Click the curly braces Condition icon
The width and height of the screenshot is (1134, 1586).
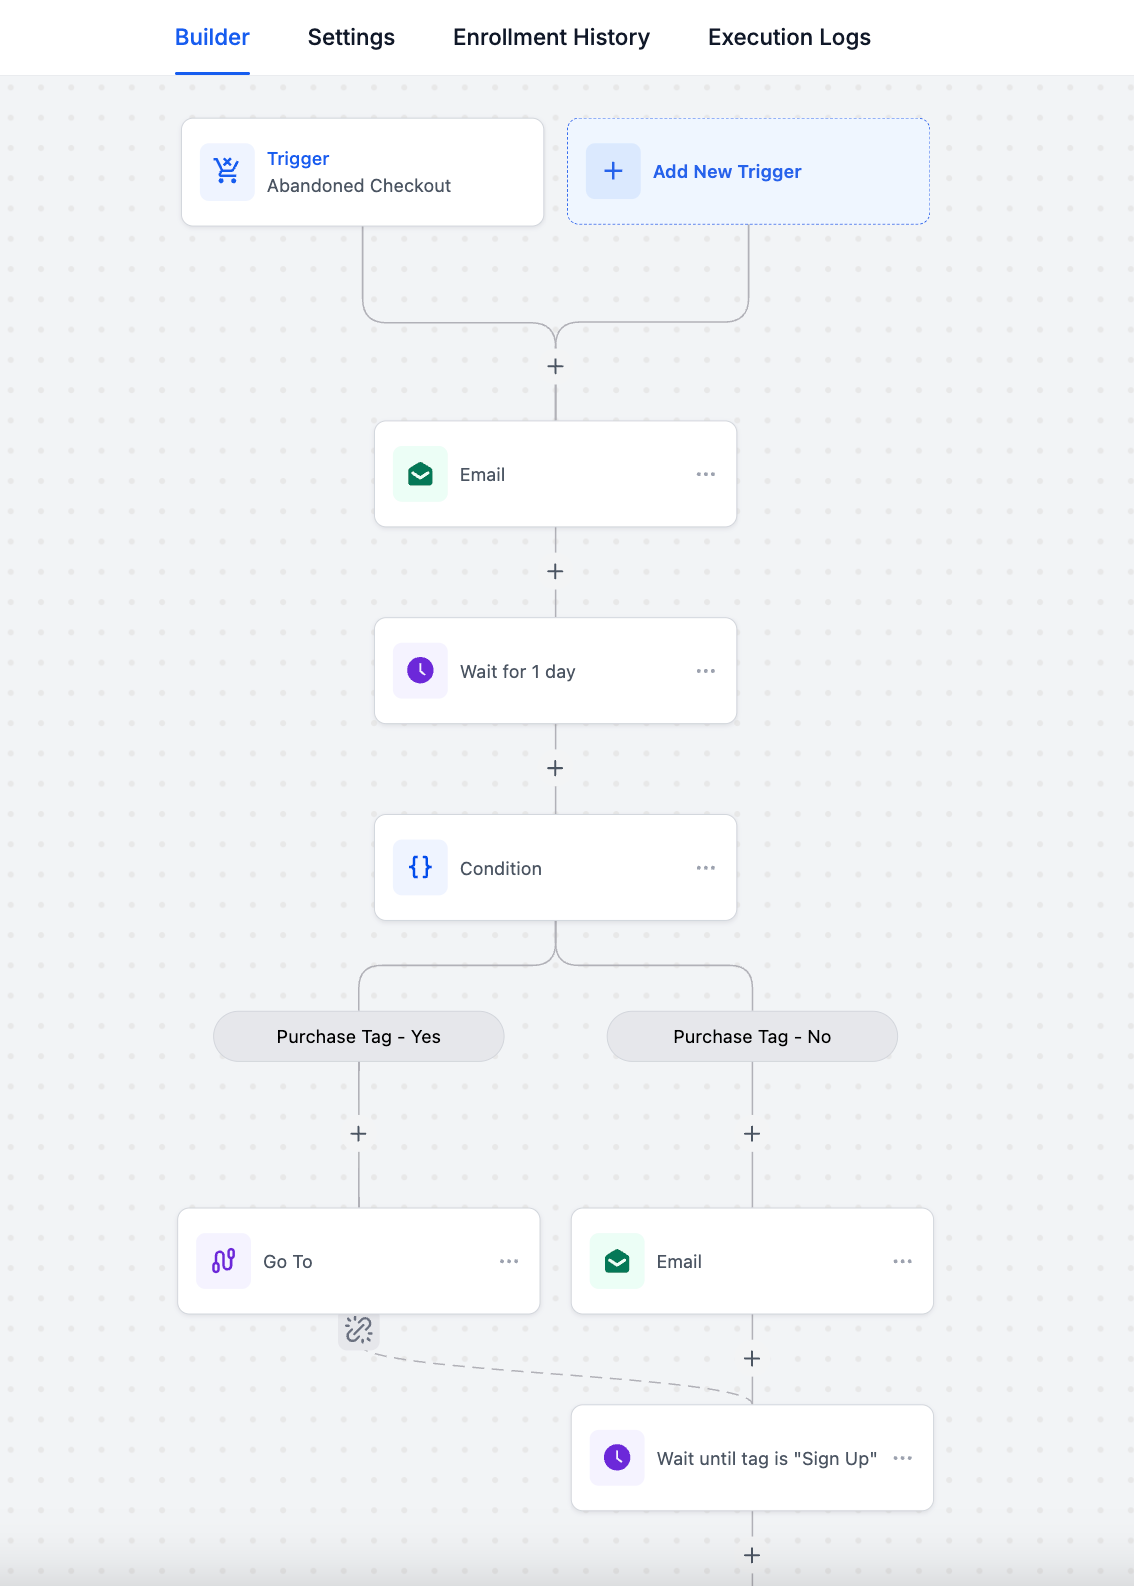point(421,867)
